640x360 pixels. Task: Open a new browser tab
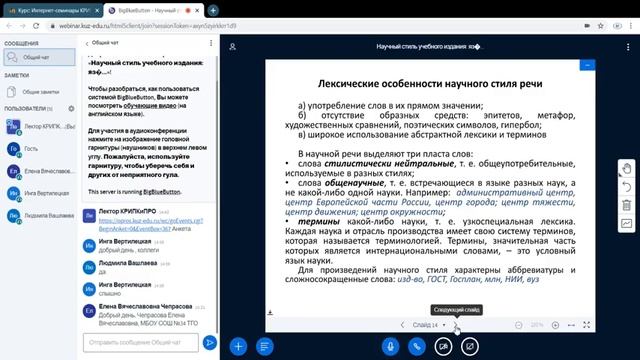point(213,11)
